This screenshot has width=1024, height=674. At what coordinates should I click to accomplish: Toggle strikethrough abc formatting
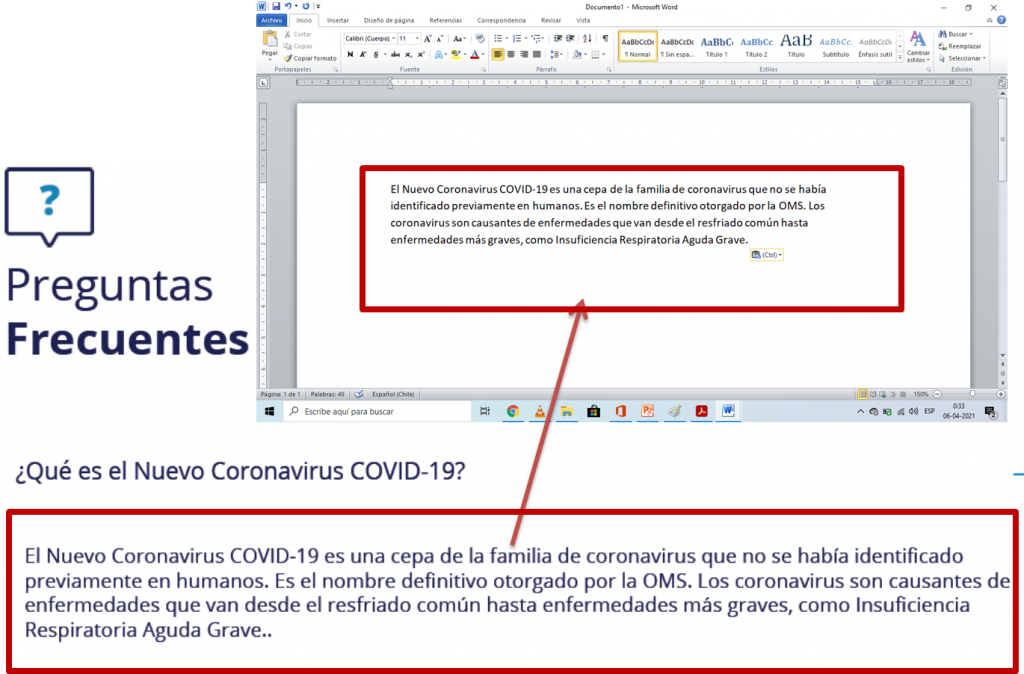tap(395, 55)
